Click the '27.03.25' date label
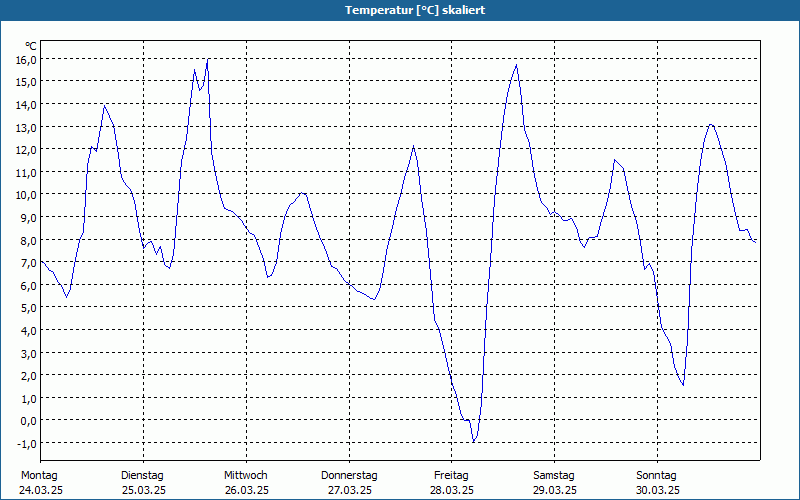Screen dimensions: 800x500 pyautogui.click(x=349, y=490)
